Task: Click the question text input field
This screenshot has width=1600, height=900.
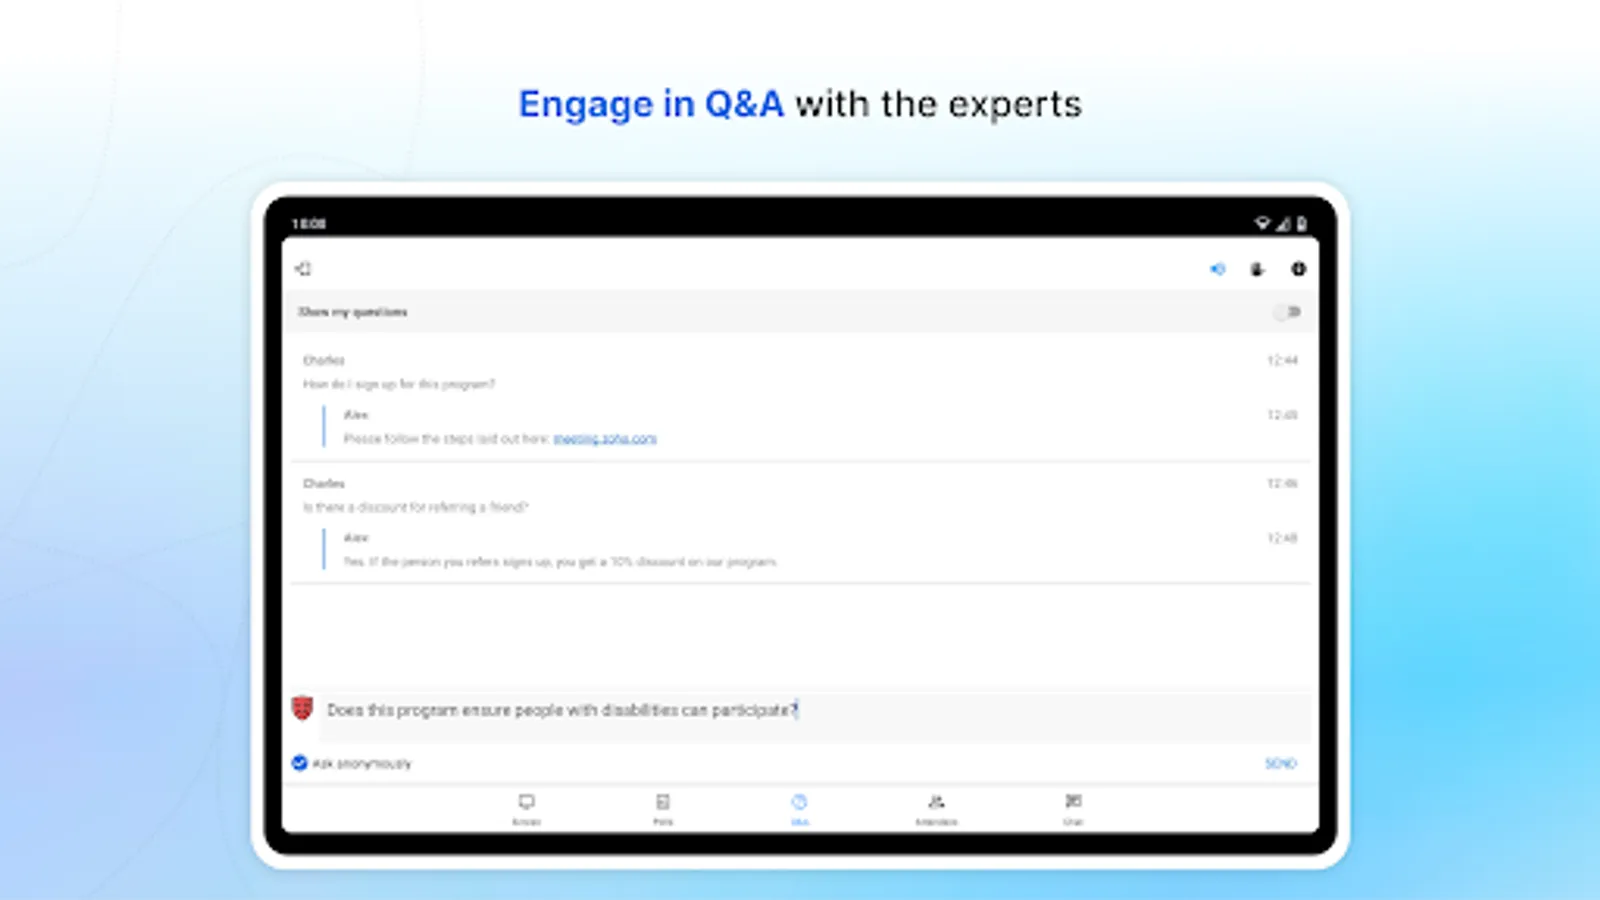Action: (700, 710)
